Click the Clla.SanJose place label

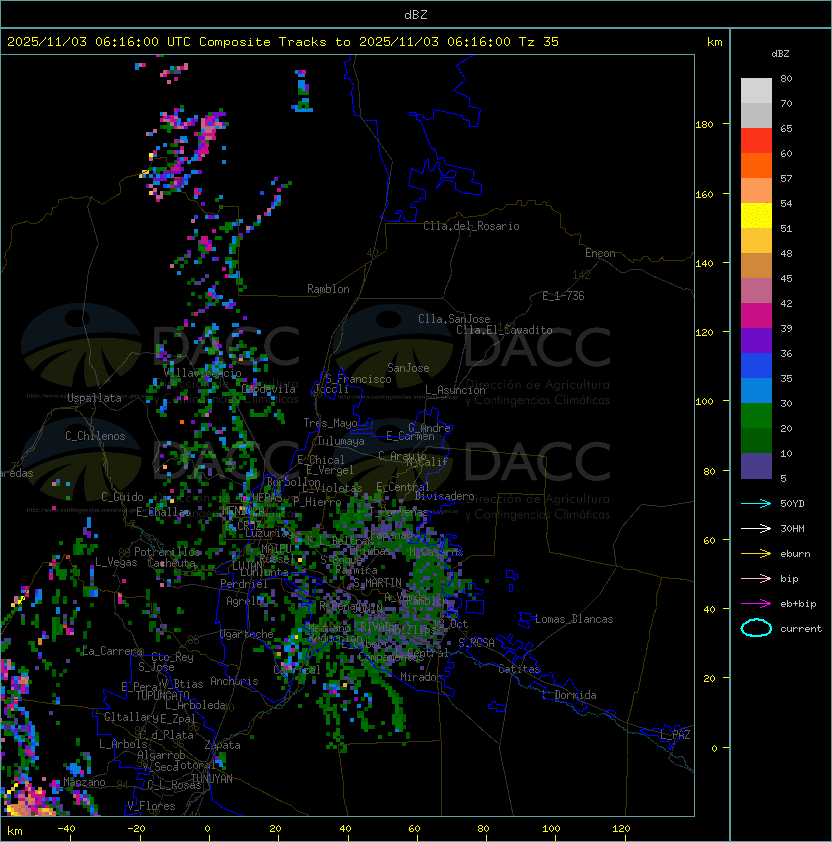(x=454, y=319)
